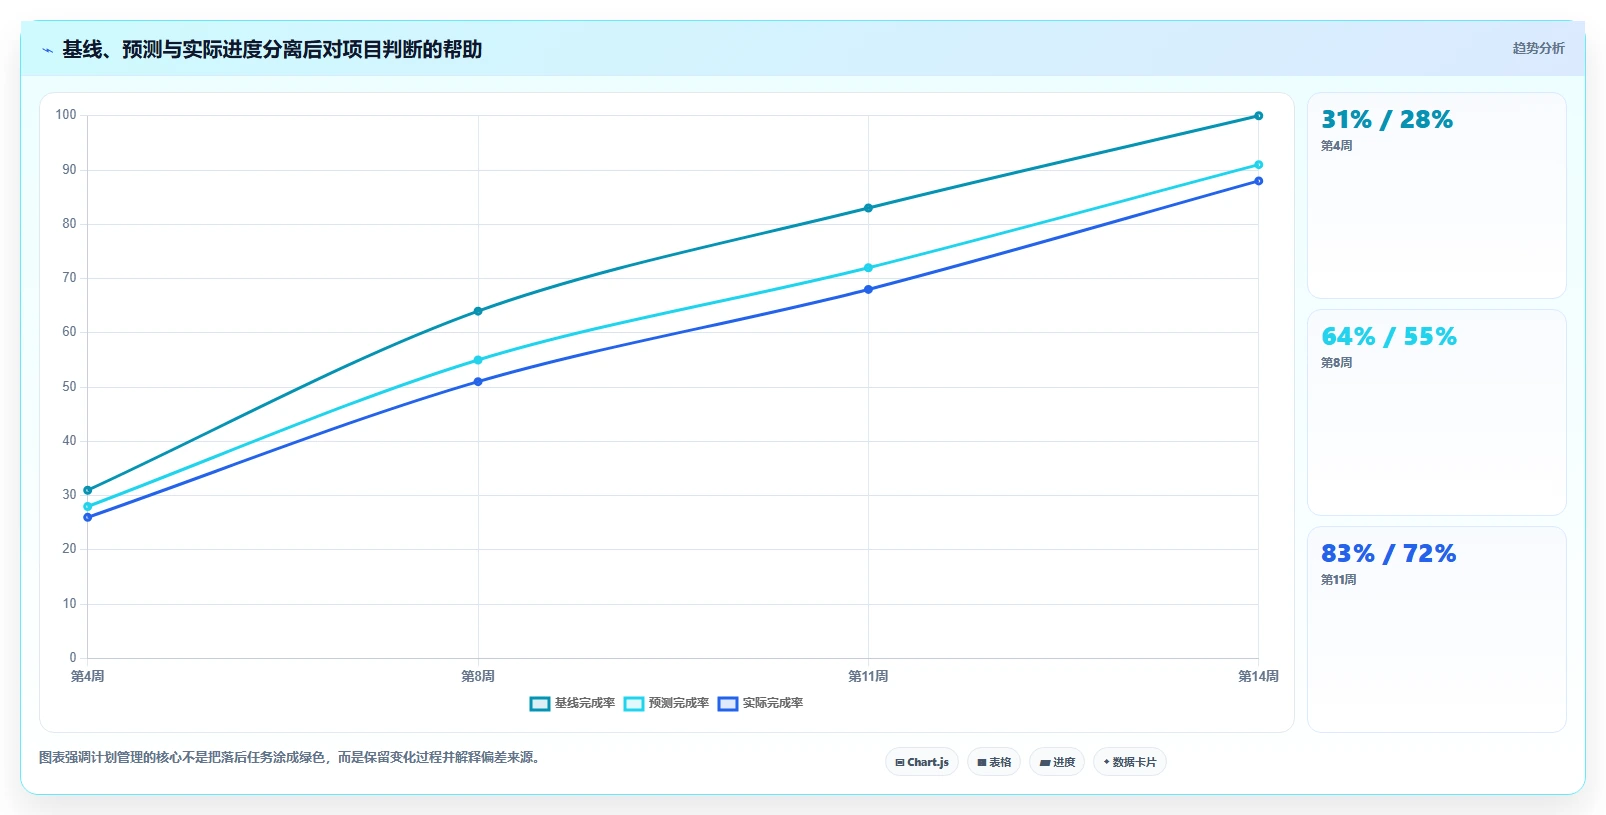Toggle the 实际完成率 legend series
The image size is (1606, 815).
(x=760, y=703)
